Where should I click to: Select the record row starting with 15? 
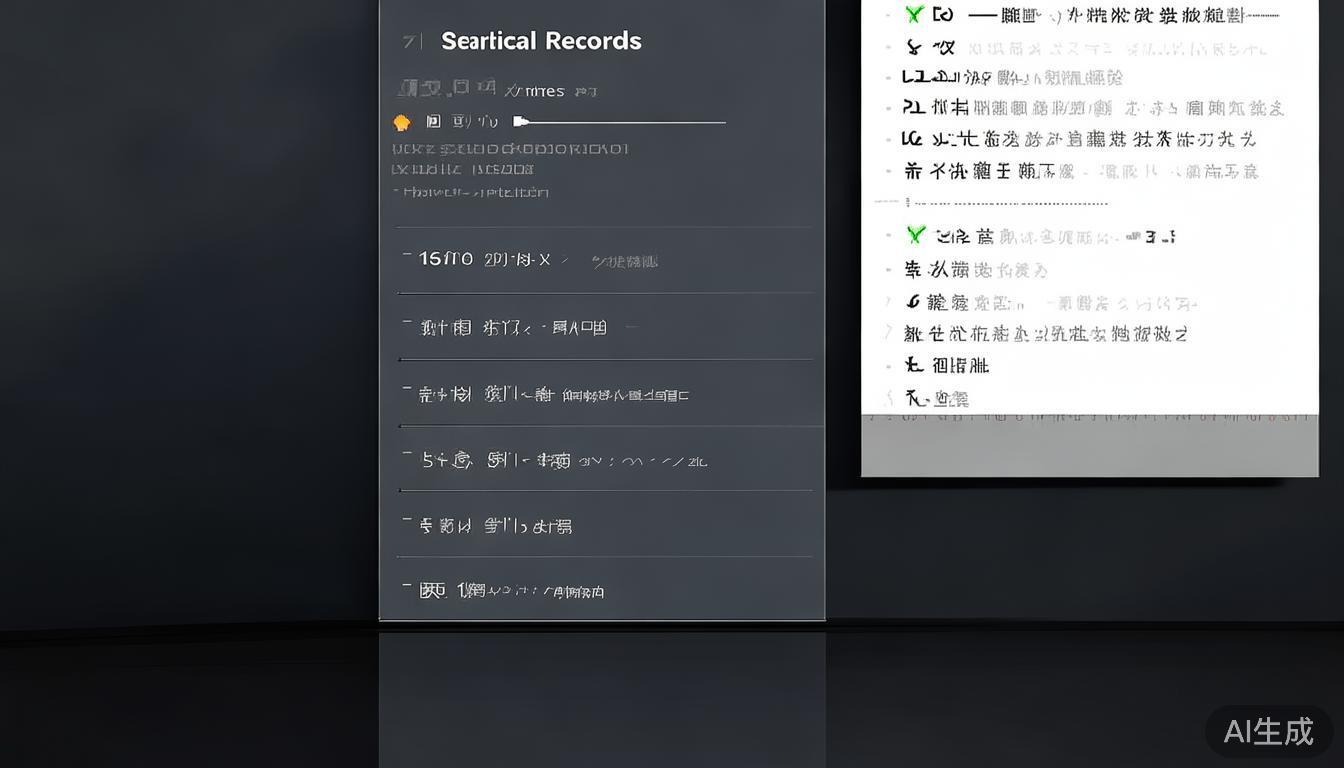point(605,260)
